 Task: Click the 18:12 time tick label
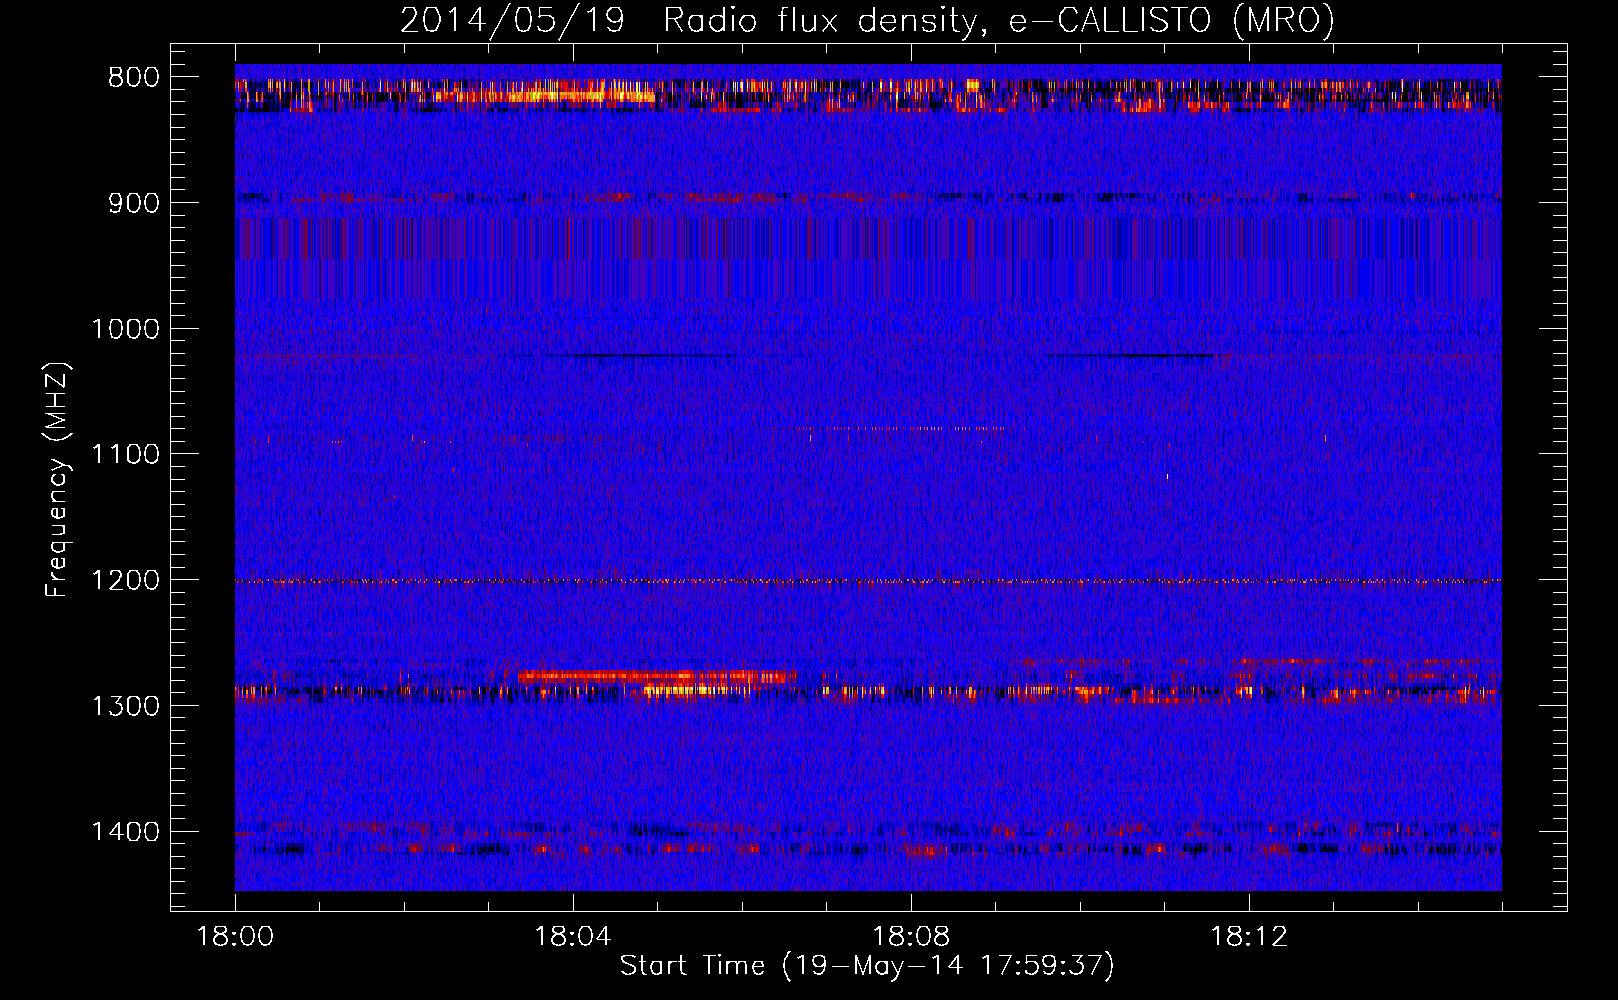click(1249, 937)
